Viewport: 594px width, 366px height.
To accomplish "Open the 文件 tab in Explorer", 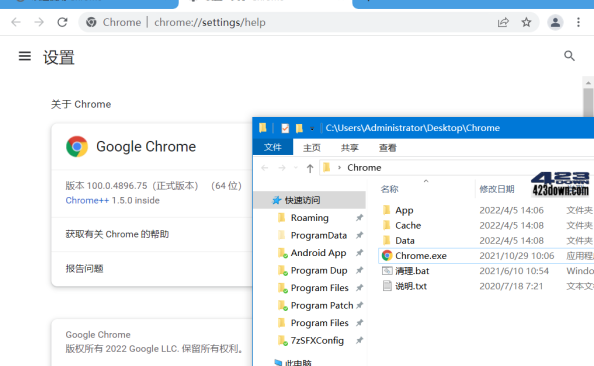I will (273, 147).
